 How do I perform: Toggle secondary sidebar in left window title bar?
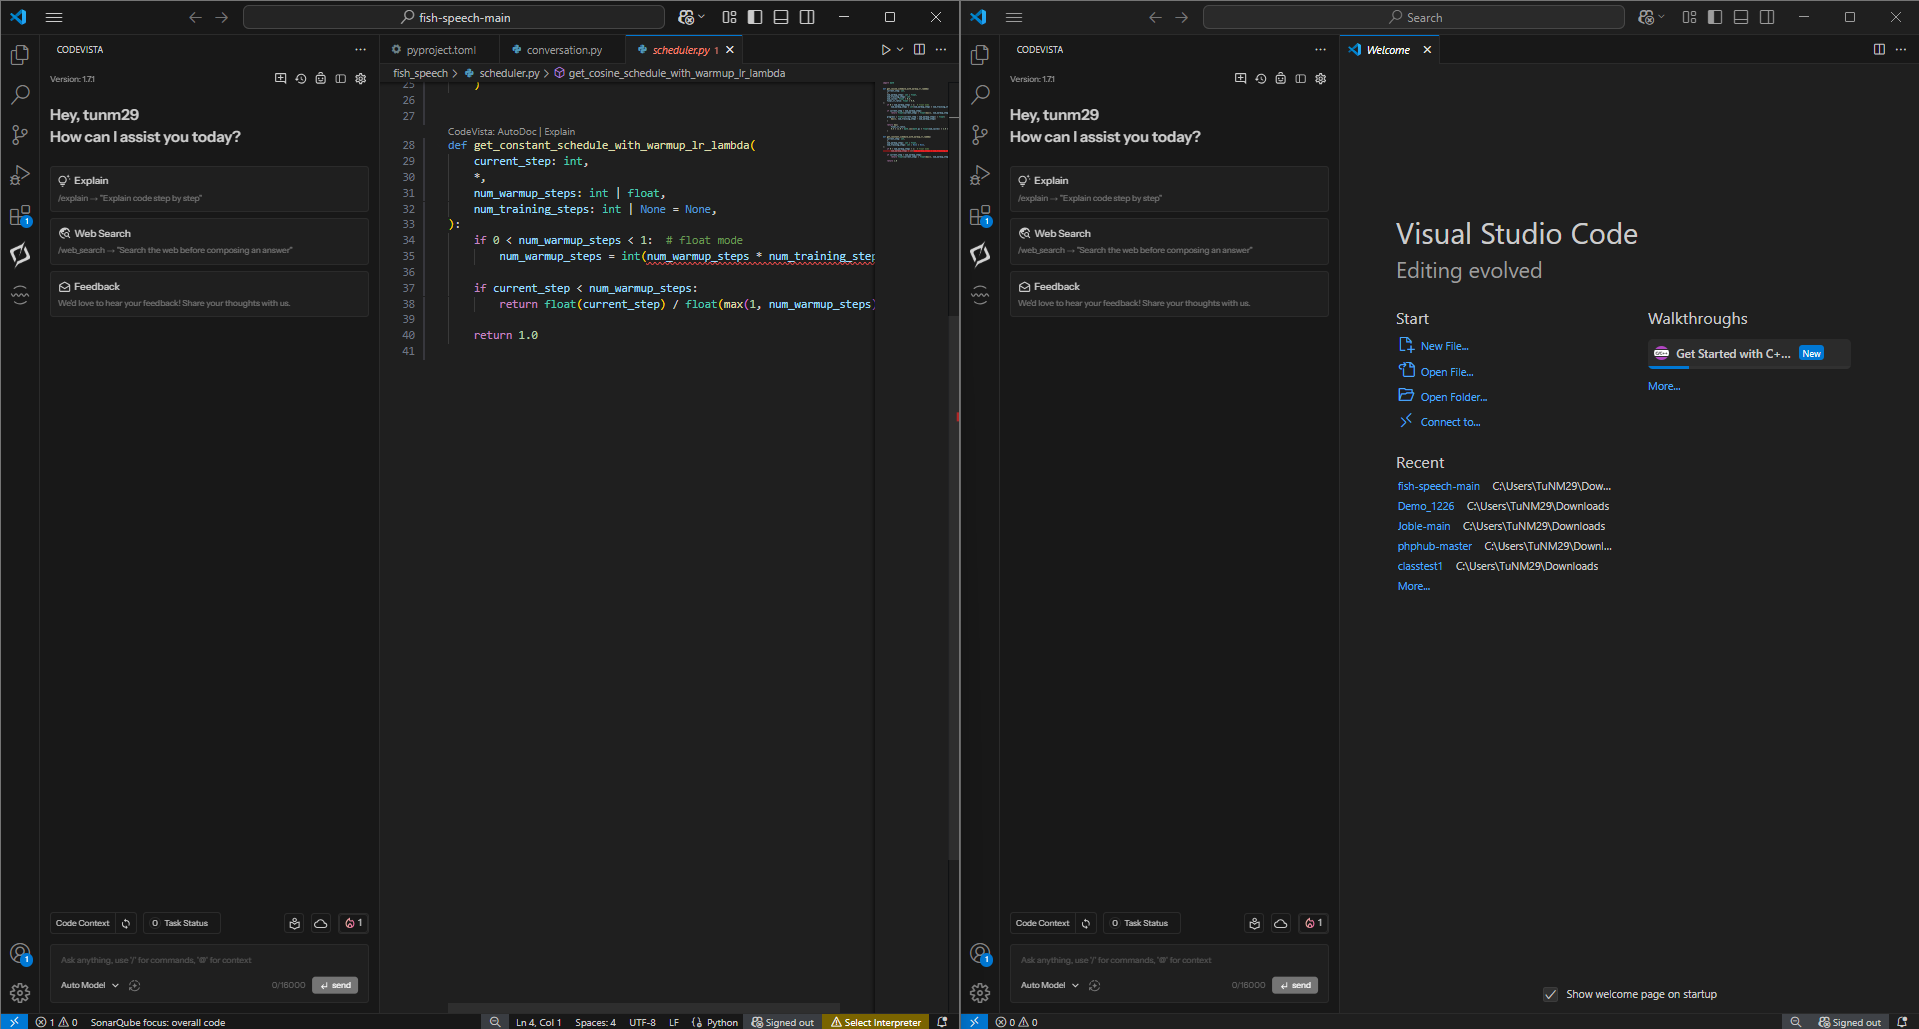click(x=807, y=17)
